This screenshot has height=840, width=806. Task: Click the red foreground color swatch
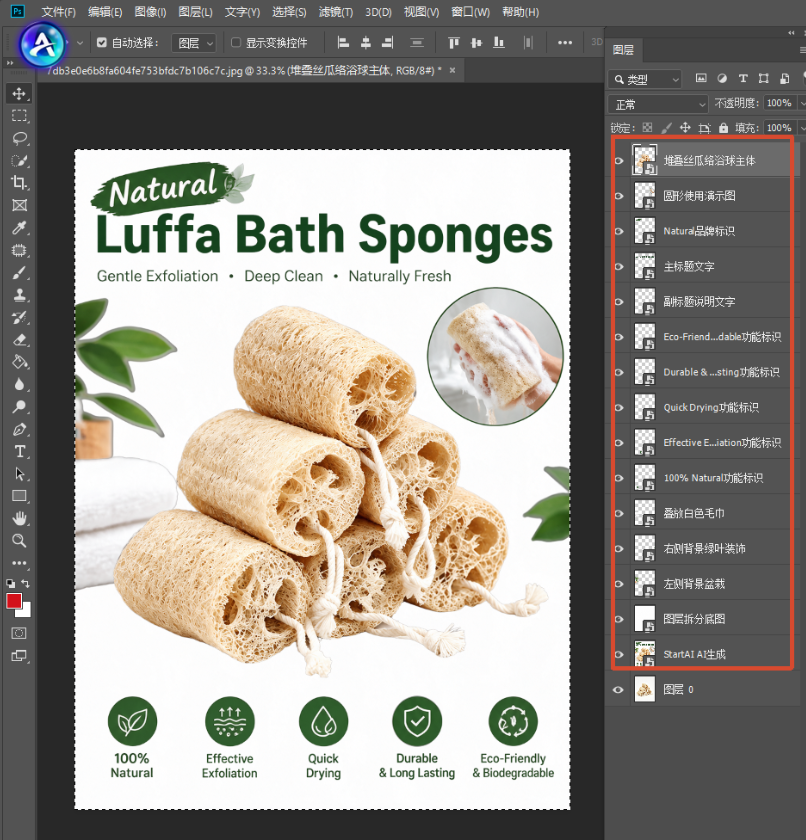pos(13,600)
